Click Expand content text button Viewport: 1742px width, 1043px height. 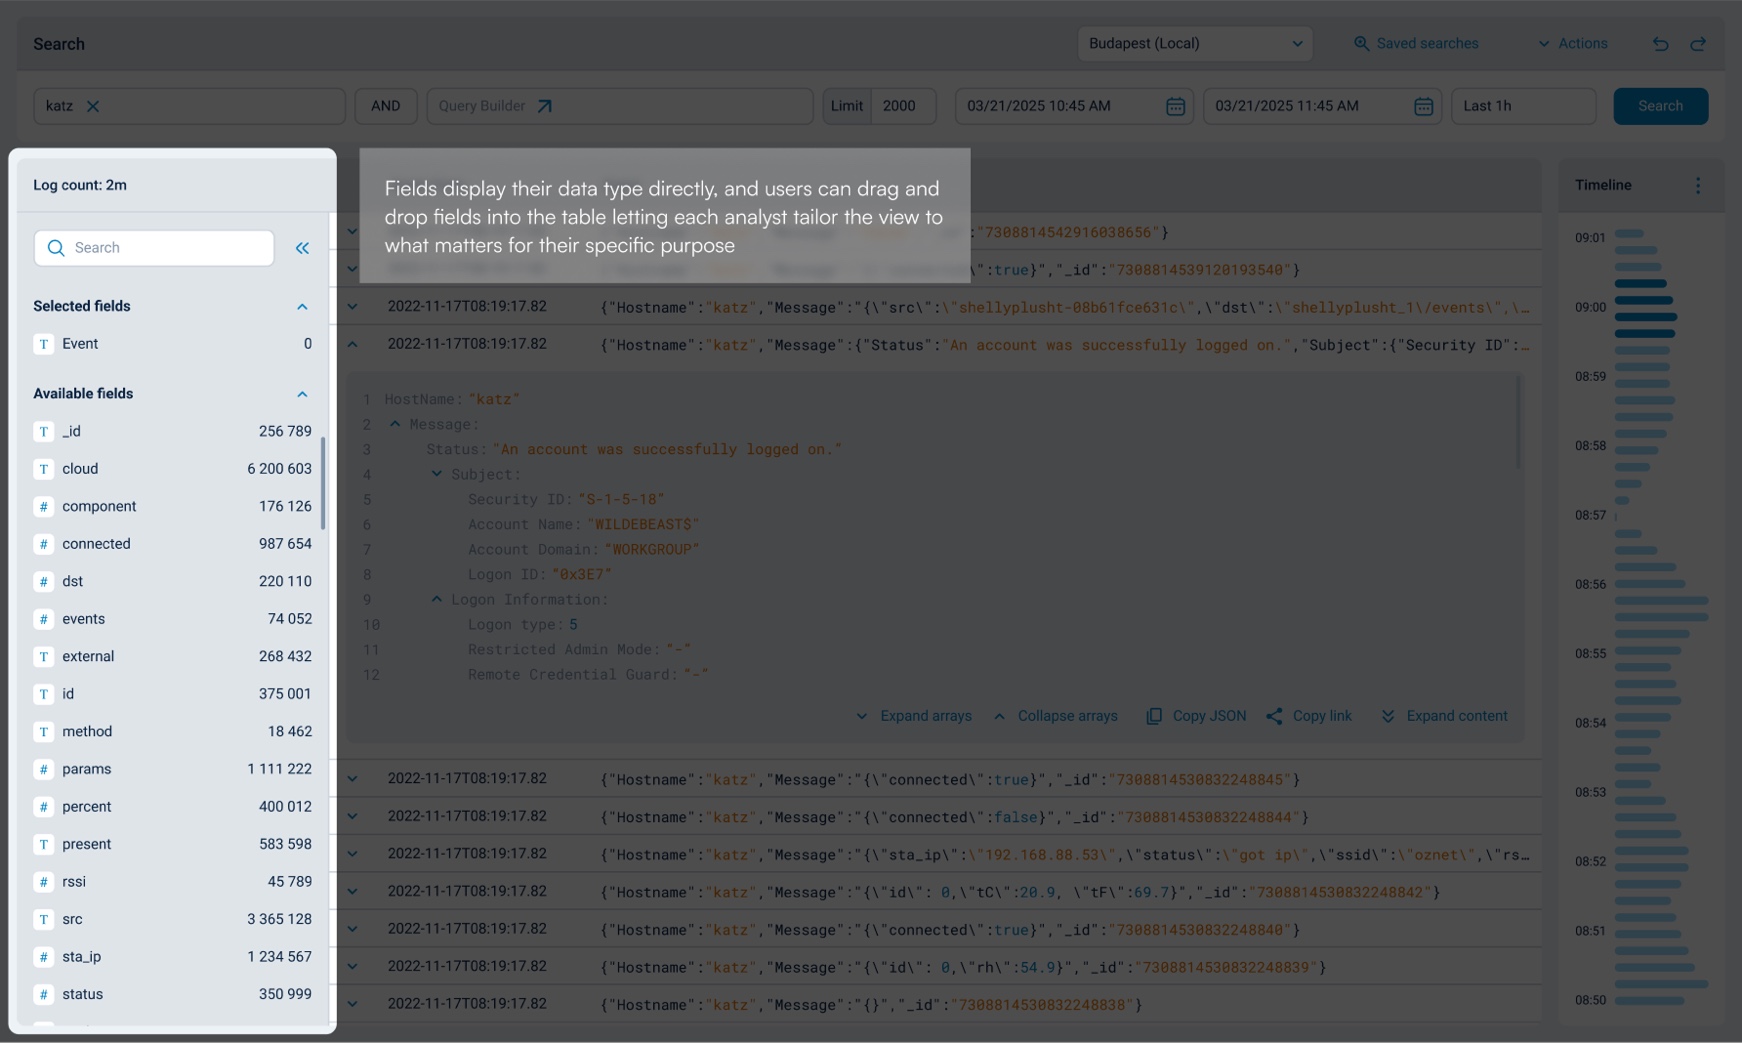1457,716
